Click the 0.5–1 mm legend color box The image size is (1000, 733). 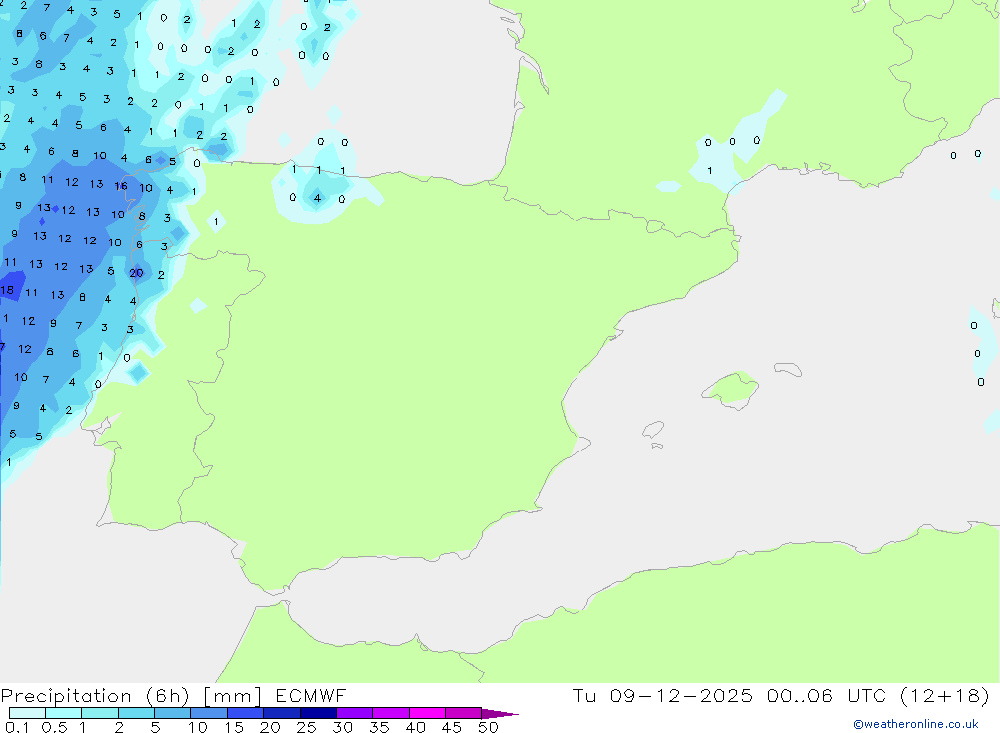click(x=64, y=713)
